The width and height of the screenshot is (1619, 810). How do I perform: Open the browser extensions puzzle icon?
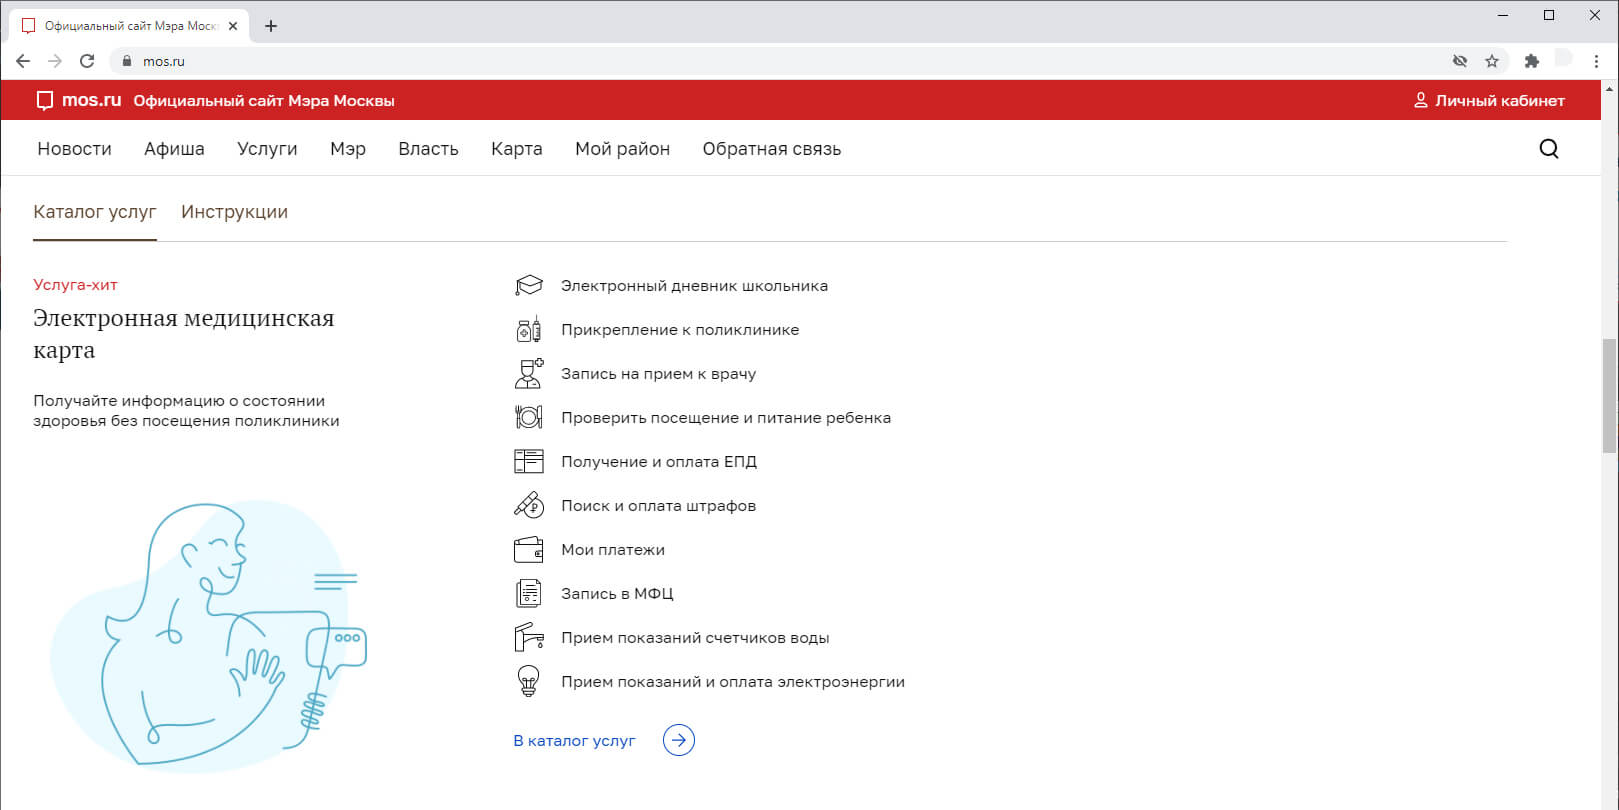[x=1531, y=61]
